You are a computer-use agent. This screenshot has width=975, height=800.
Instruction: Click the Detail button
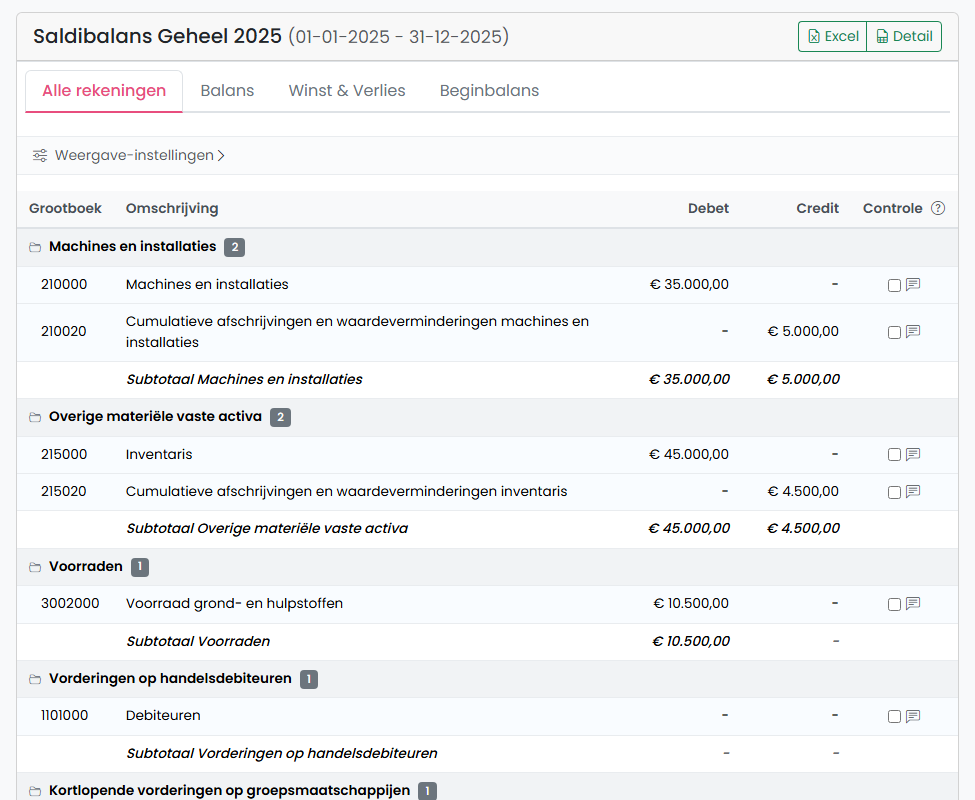[904, 37]
